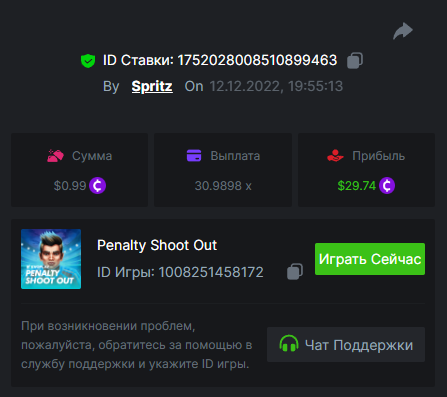Viewport: 447px width, 397px height.
Task: Click the purple coin next to $29.74
Action: [x=387, y=186]
